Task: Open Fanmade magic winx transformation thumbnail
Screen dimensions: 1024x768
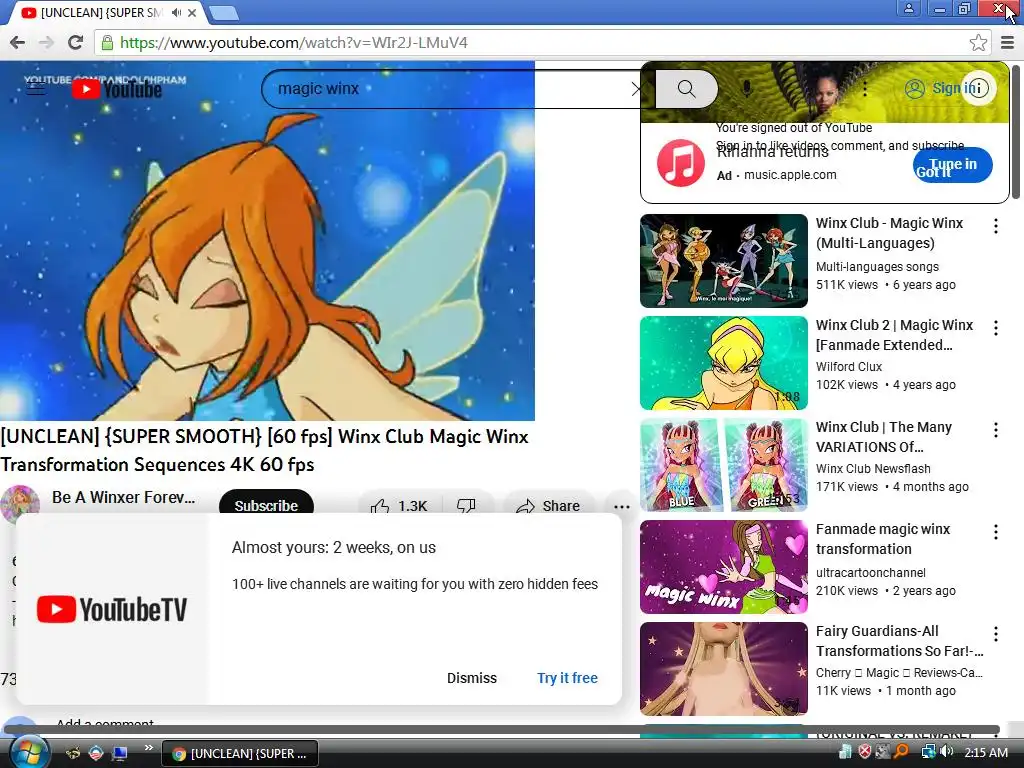Action: 724,567
